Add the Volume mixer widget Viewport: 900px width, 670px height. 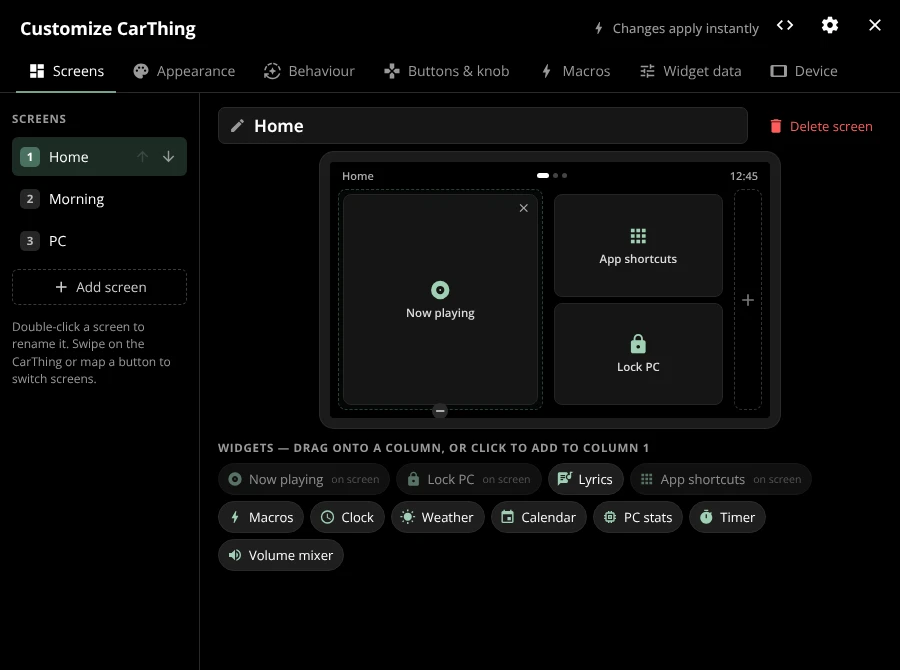[x=281, y=555]
